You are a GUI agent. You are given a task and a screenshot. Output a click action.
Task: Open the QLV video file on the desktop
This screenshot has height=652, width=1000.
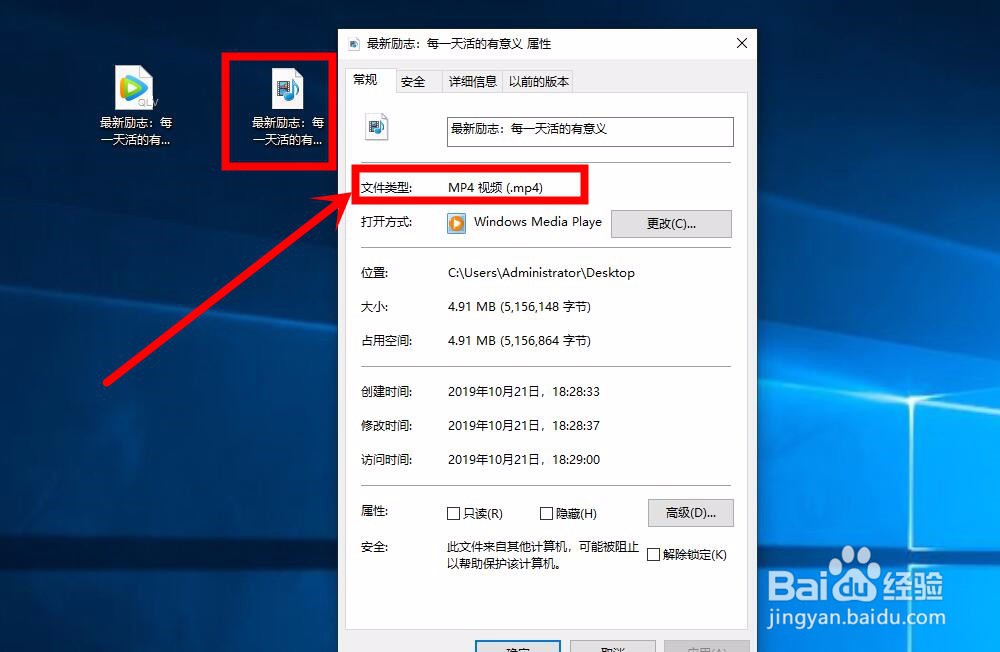coord(133,90)
